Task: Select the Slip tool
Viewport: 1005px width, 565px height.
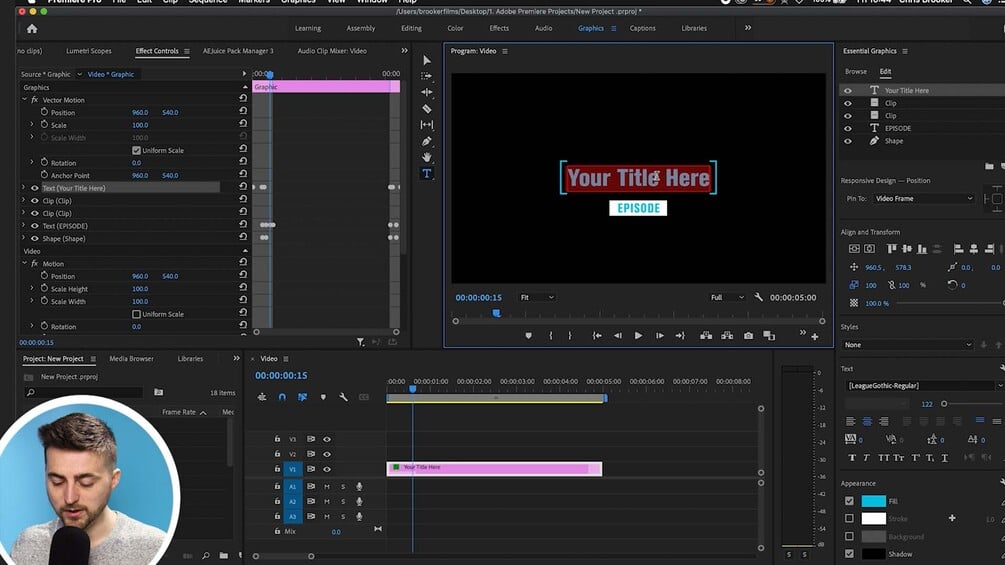Action: click(x=427, y=125)
